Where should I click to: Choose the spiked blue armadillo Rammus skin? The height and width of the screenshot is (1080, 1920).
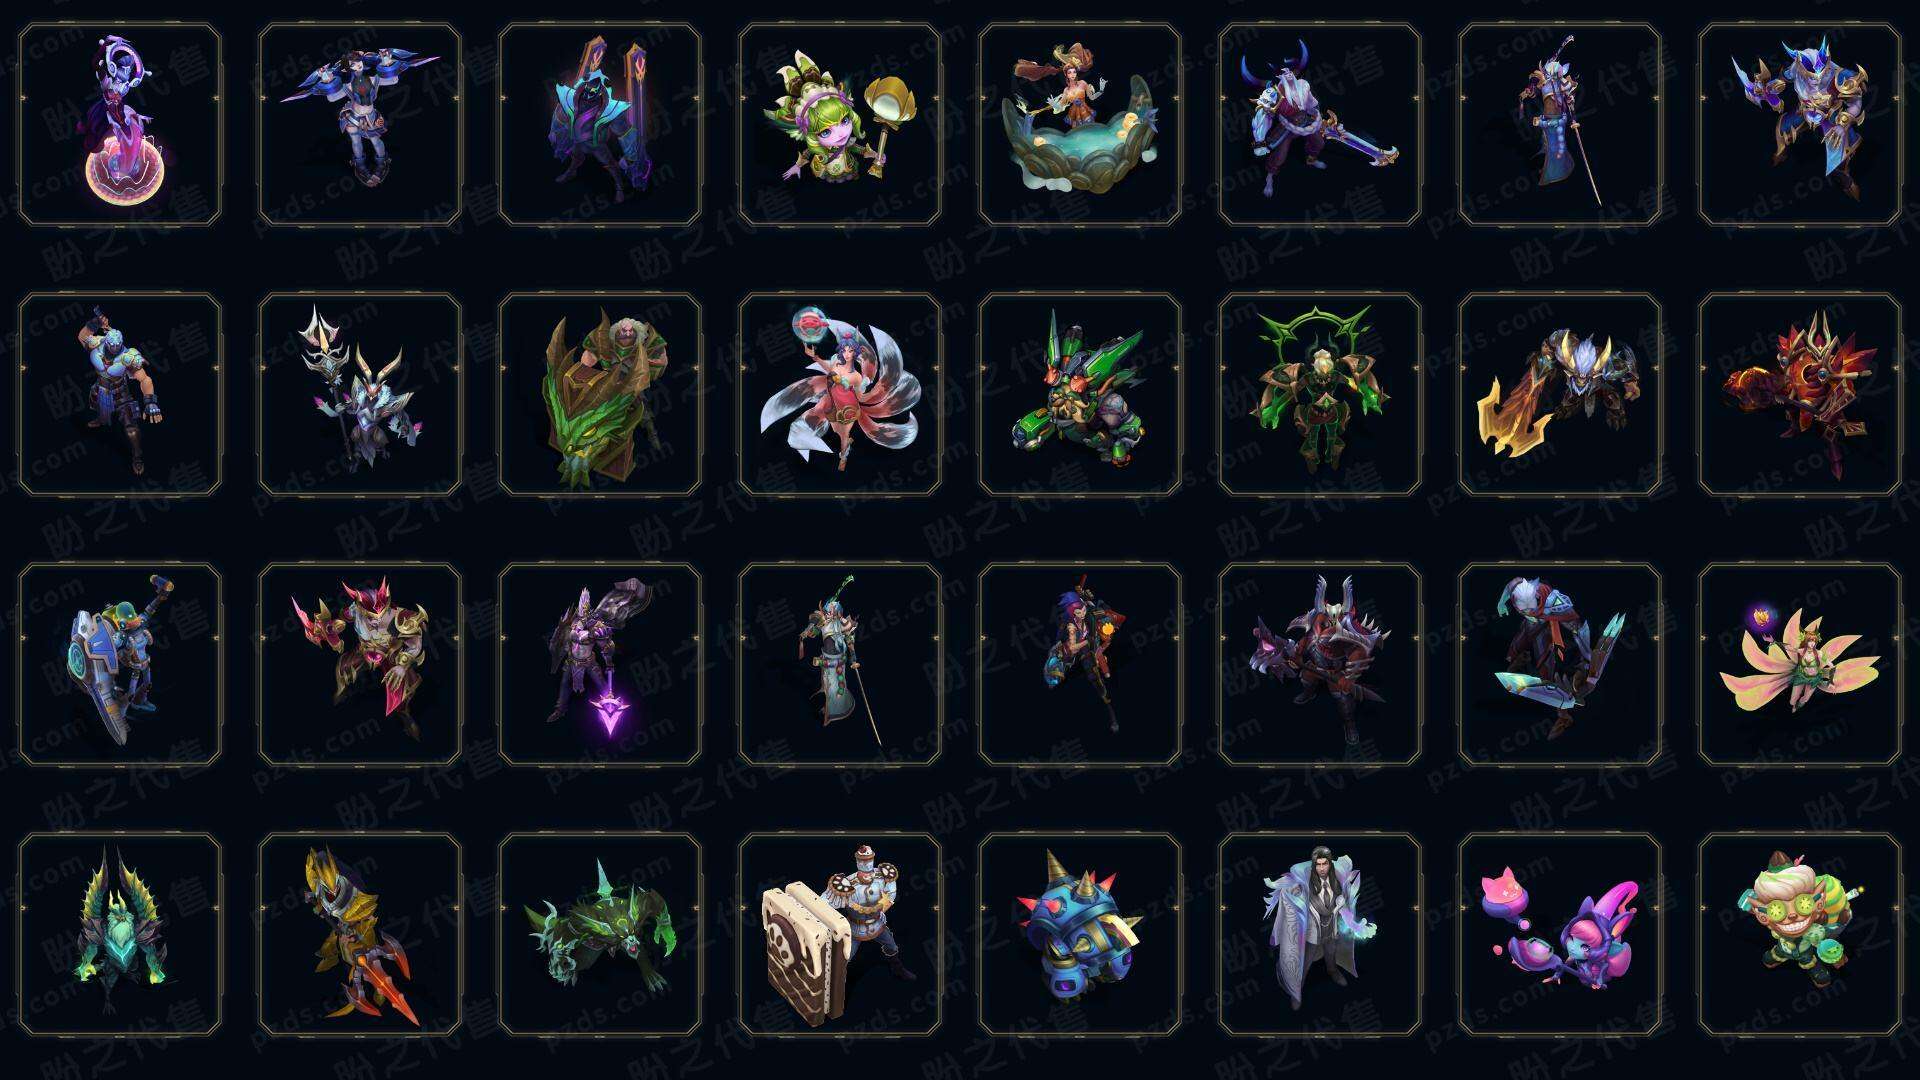pyautogui.click(x=1080, y=934)
